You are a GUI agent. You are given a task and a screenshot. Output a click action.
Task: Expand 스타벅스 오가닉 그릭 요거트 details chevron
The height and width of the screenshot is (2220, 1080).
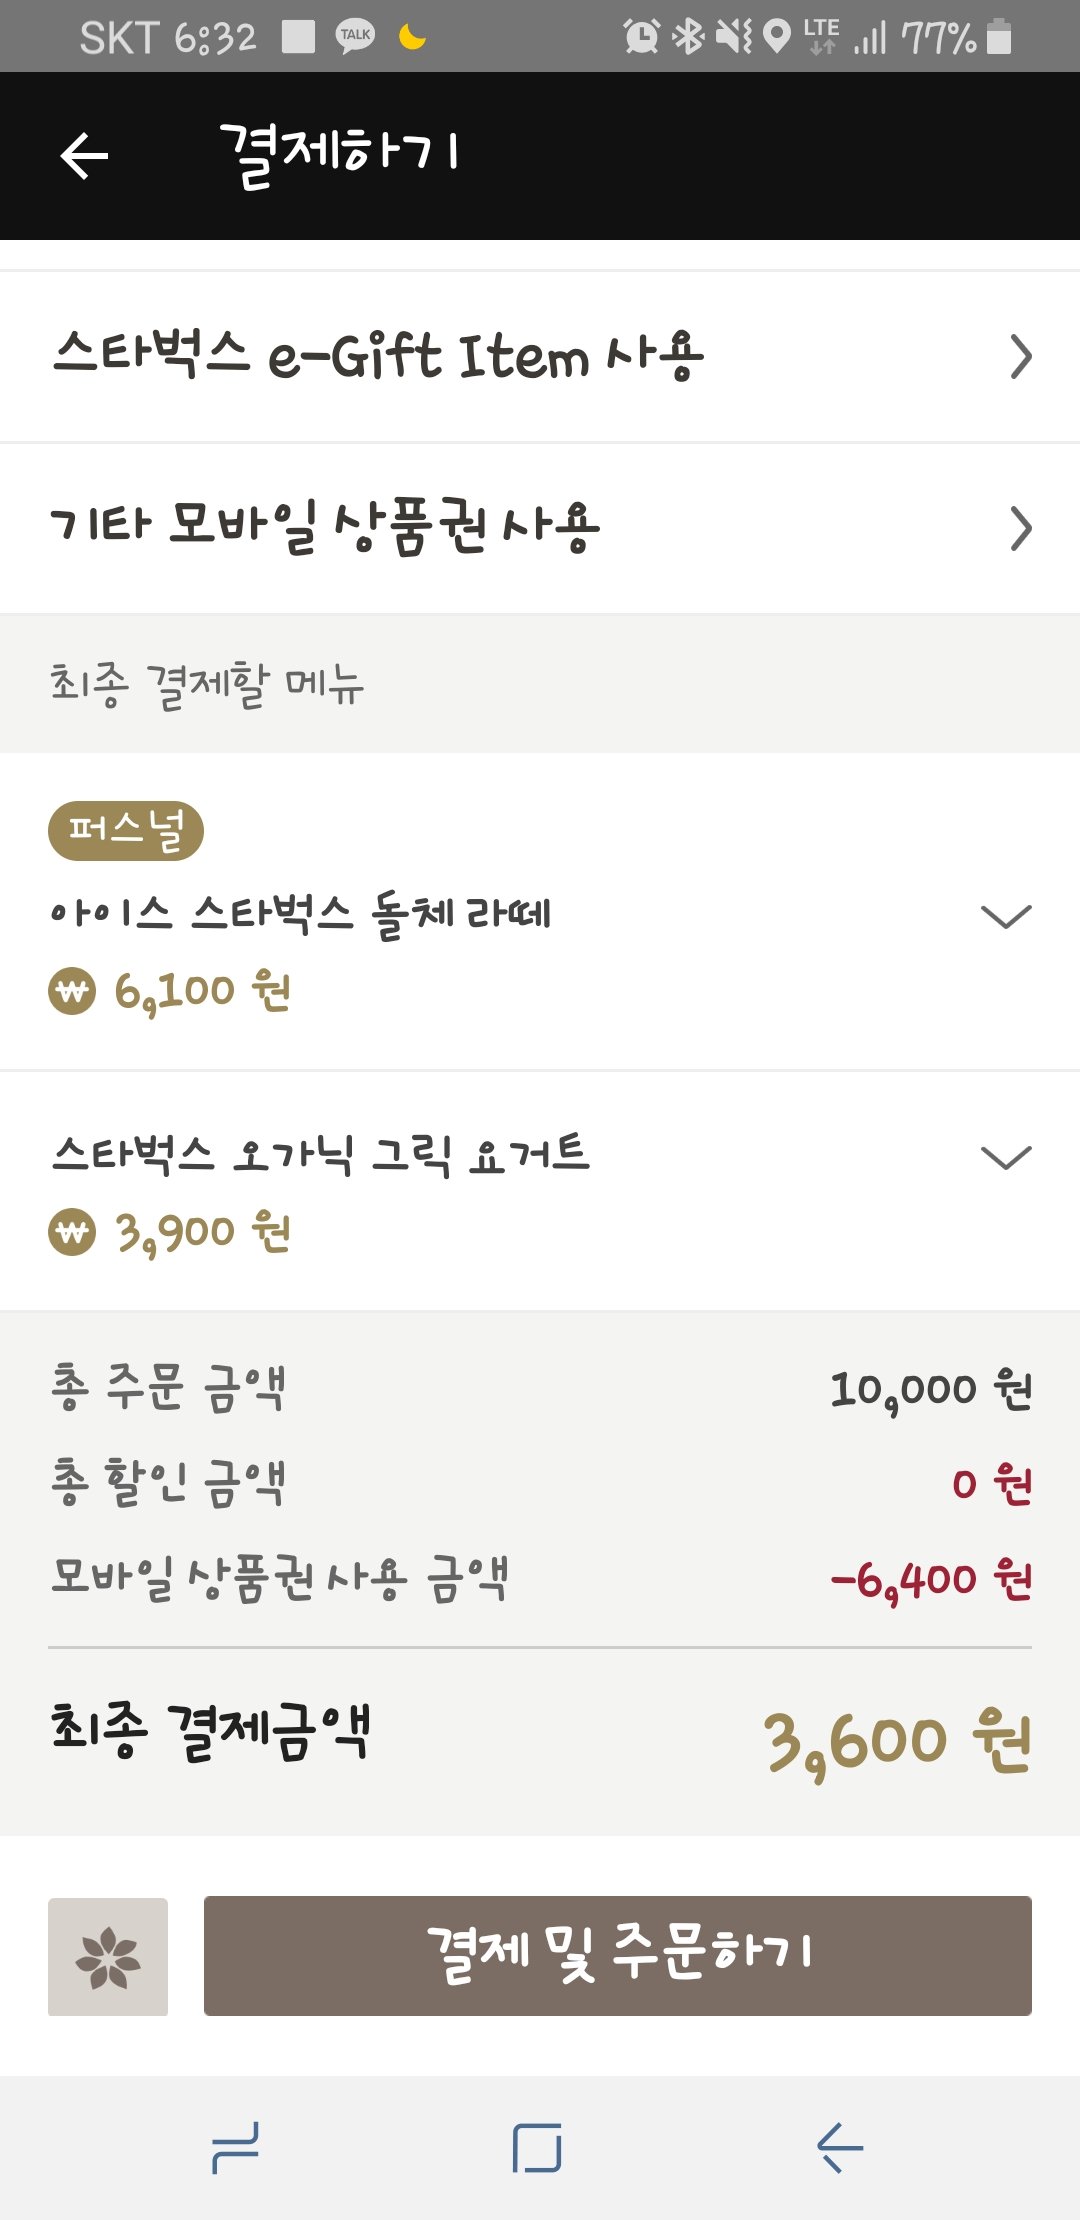click(1006, 1157)
